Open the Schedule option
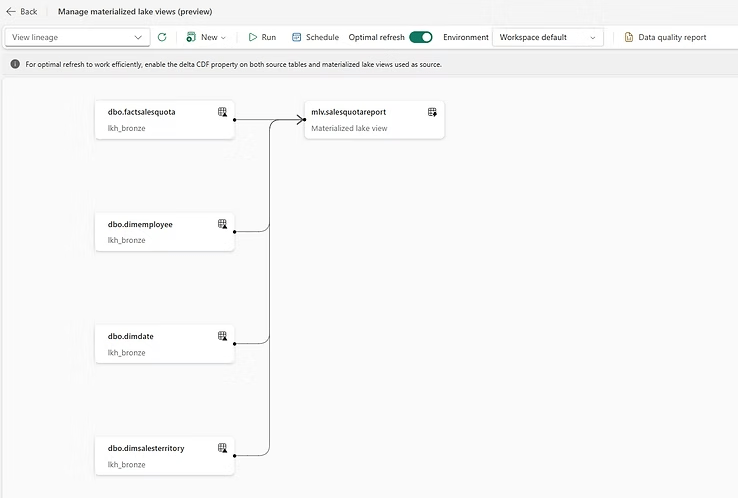738x498 pixels. (315, 37)
